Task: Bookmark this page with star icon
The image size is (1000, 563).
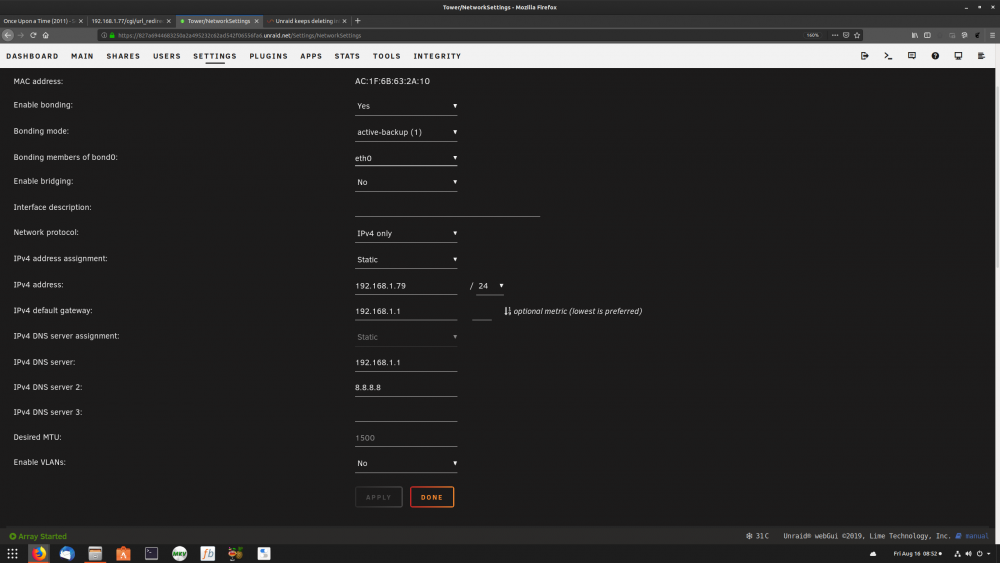Action: [x=857, y=35]
